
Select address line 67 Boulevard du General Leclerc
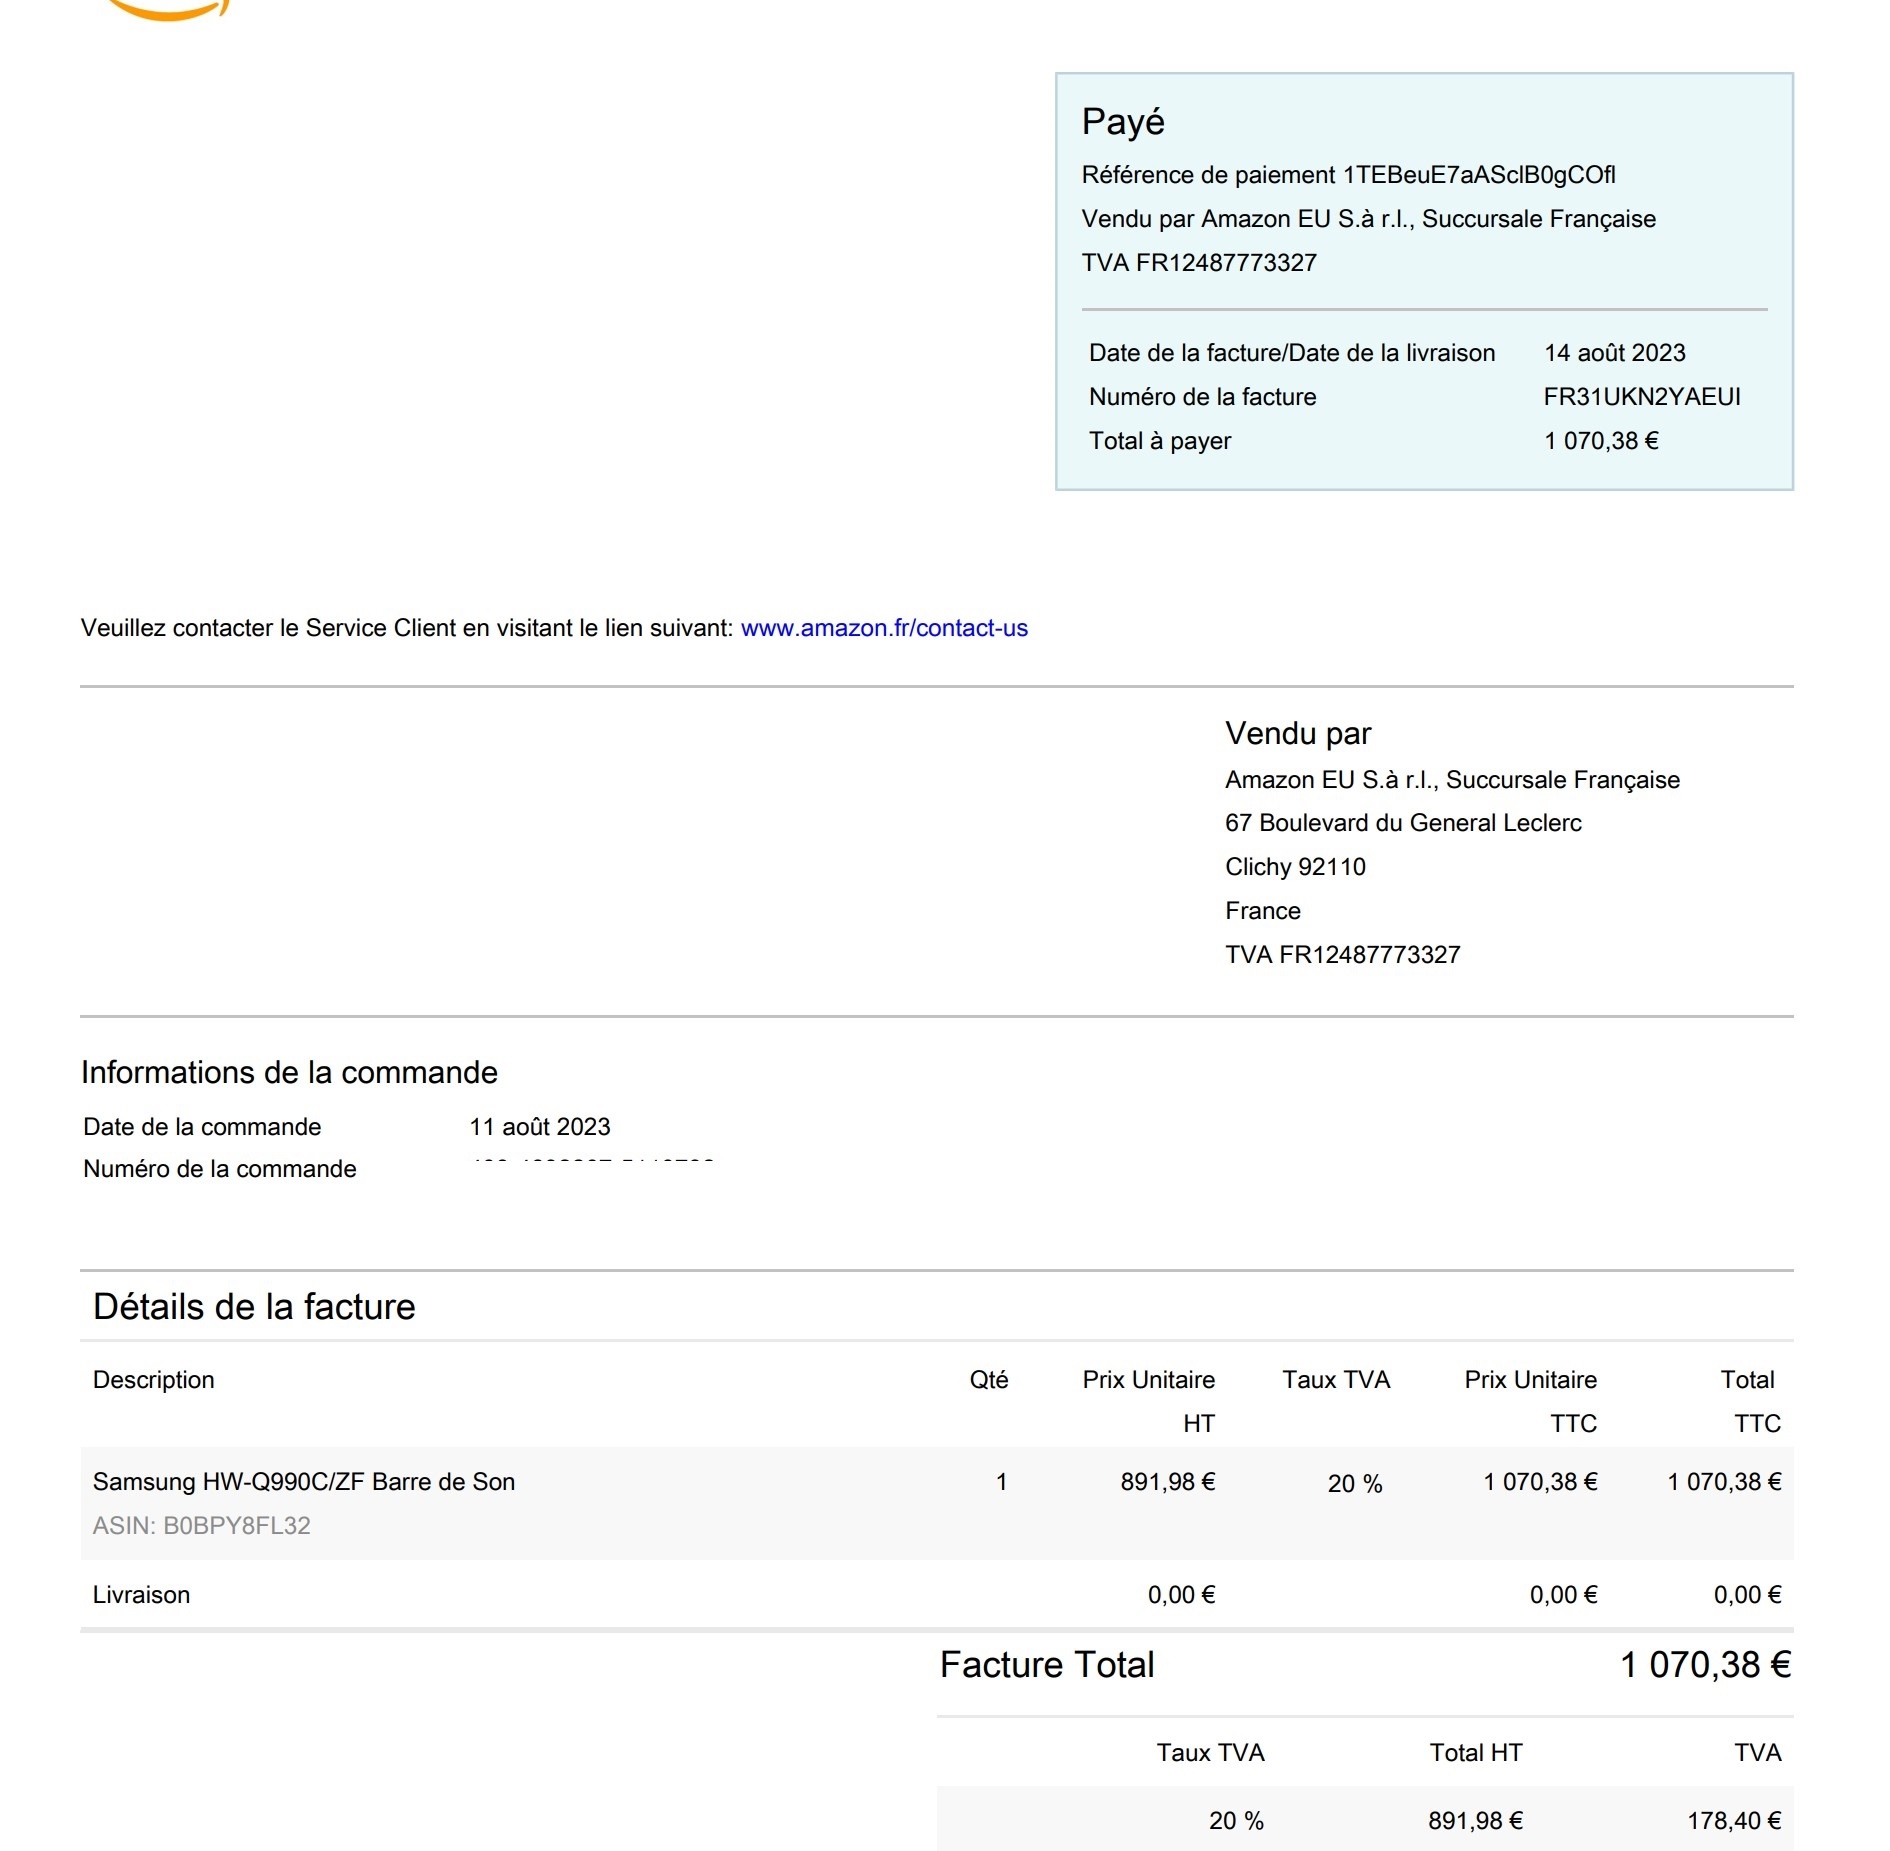(x=1403, y=823)
